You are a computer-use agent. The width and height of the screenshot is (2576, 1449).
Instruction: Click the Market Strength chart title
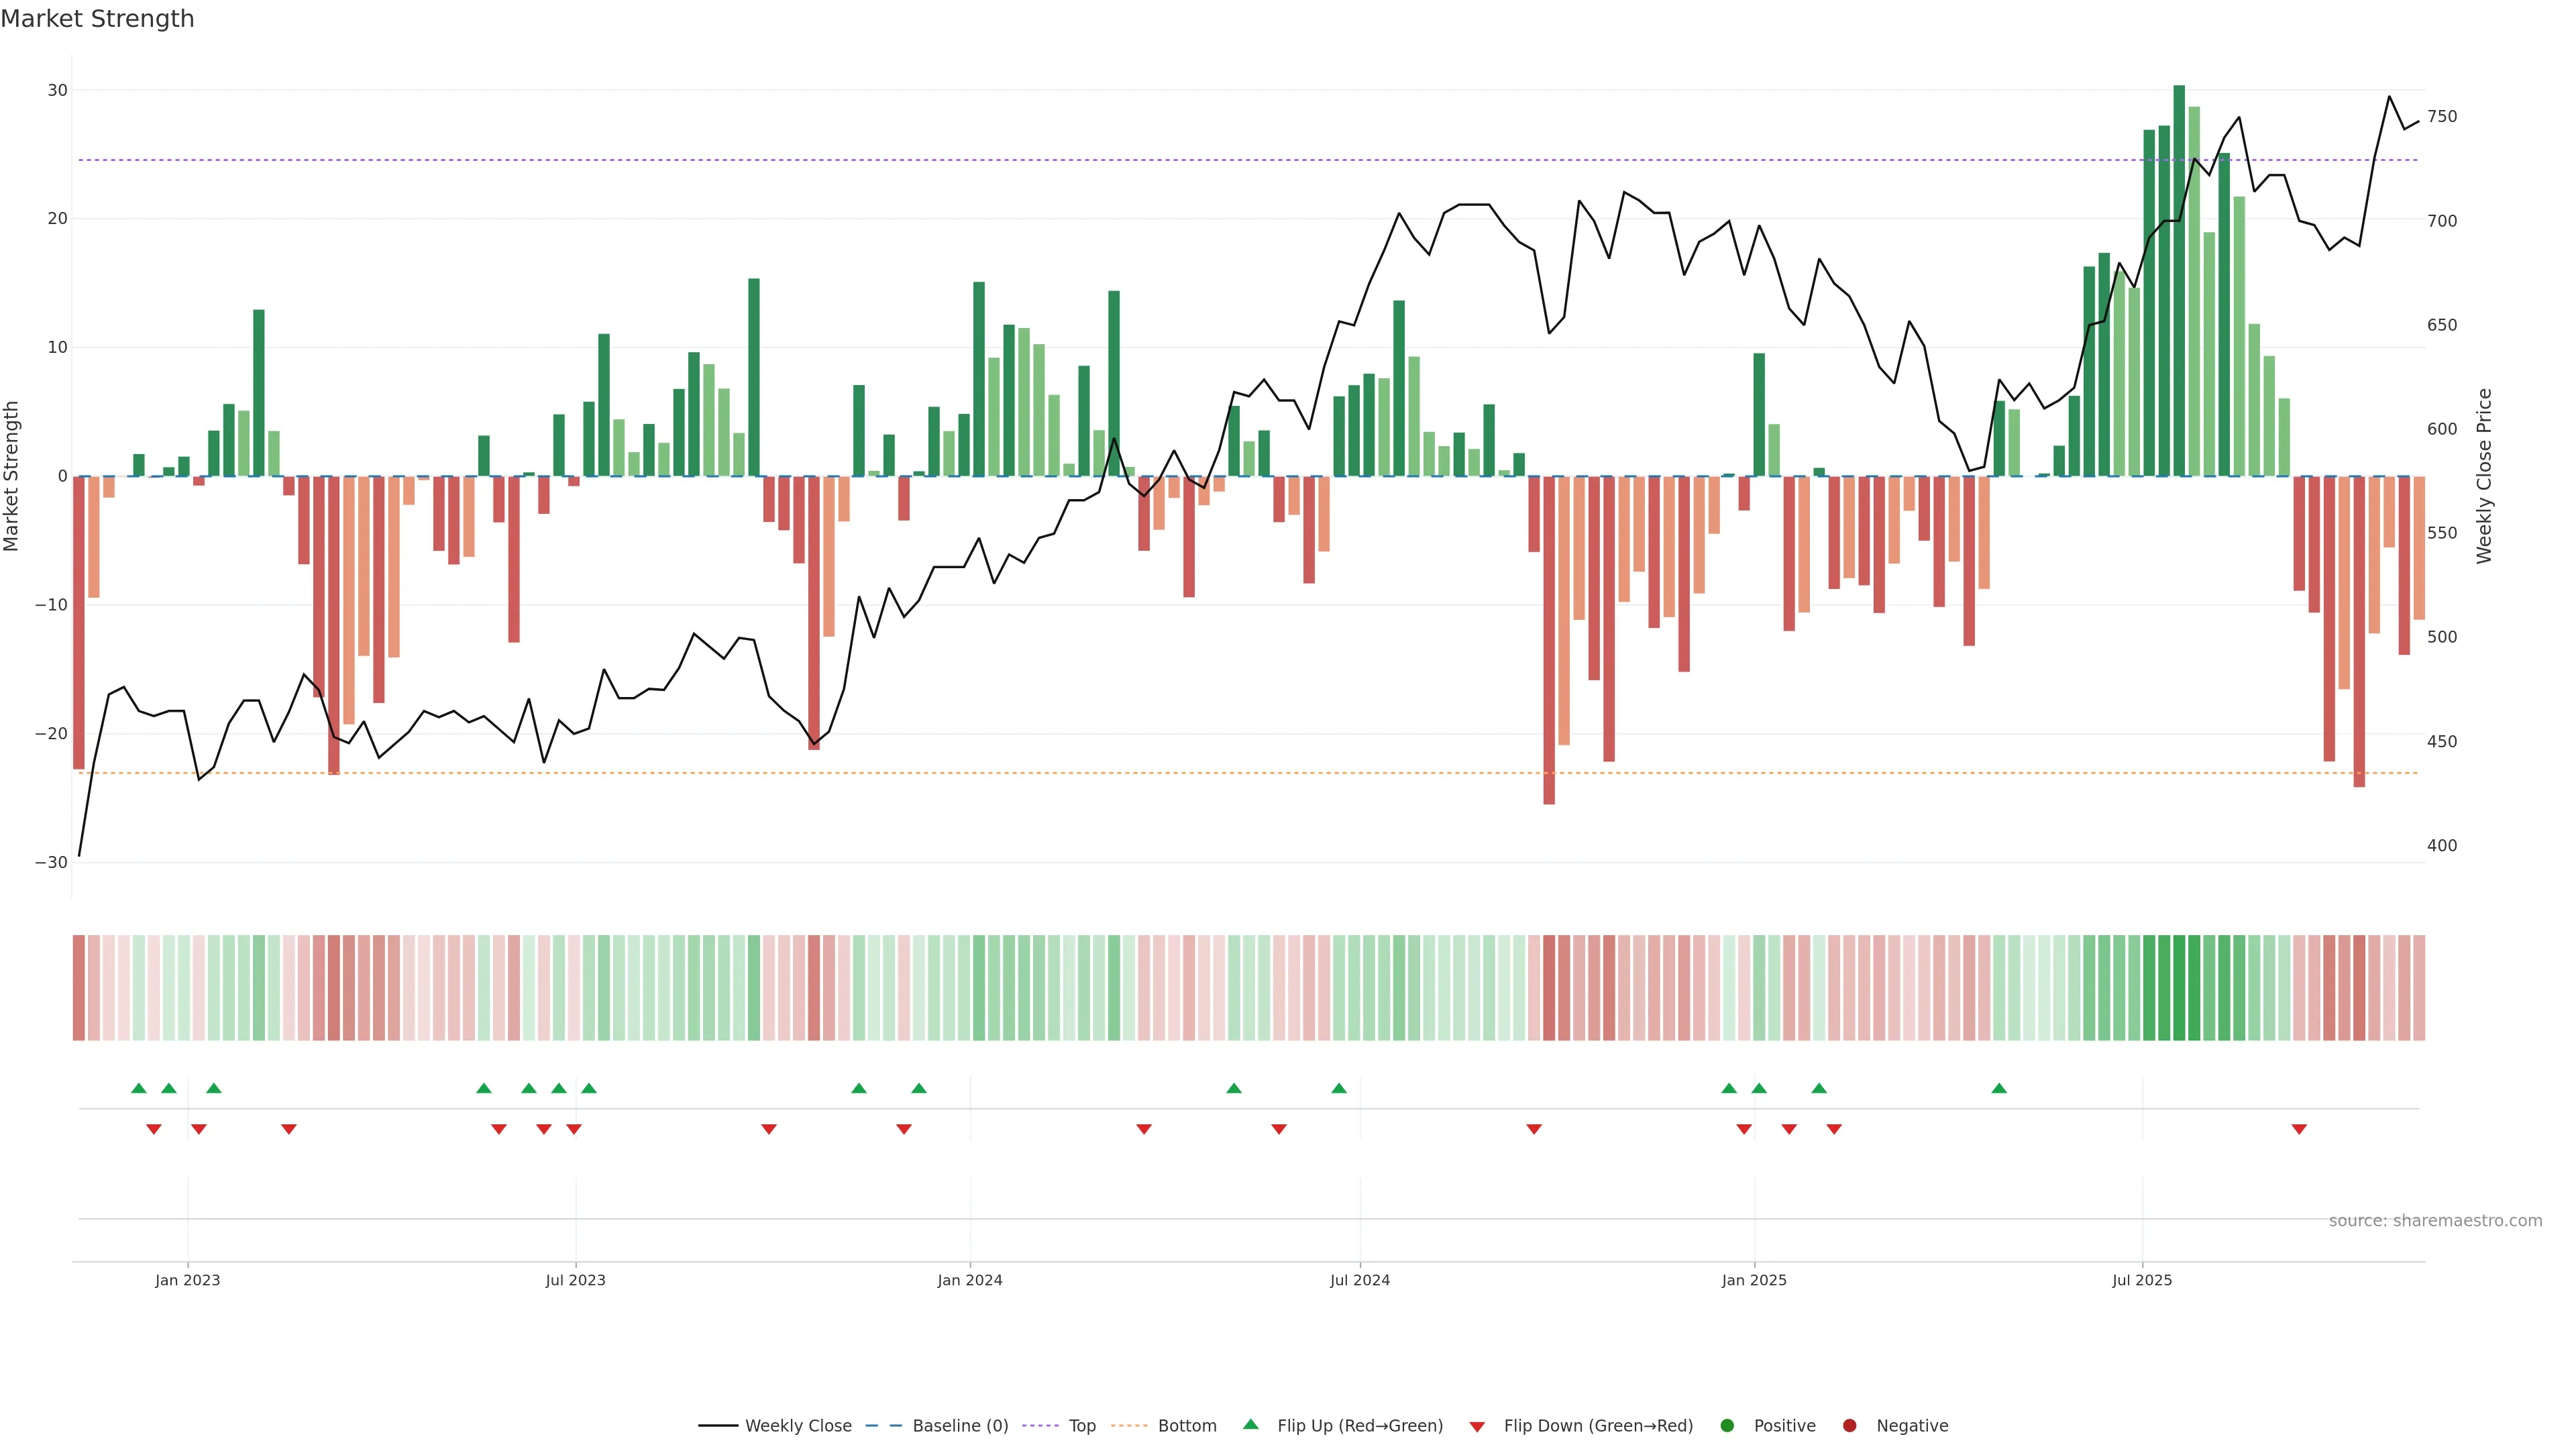click(x=97, y=19)
